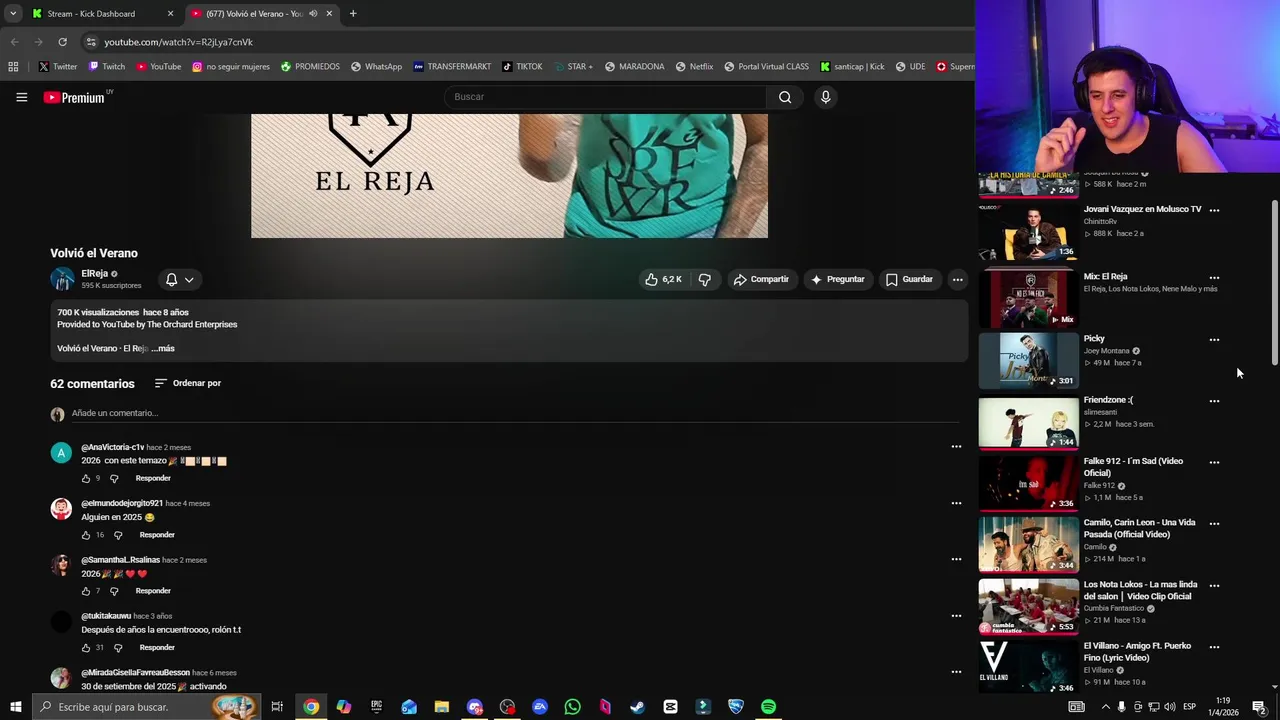Mute the audio on the YouTube tab
Image resolution: width=1280 pixels, height=720 pixels.
313,14
